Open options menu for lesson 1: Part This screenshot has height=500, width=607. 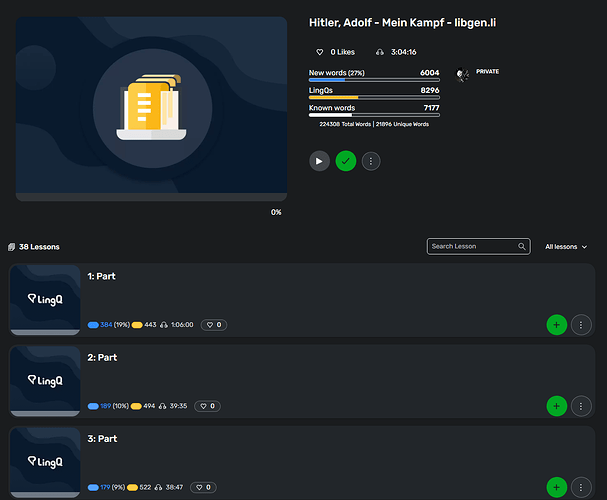tap(581, 325)
